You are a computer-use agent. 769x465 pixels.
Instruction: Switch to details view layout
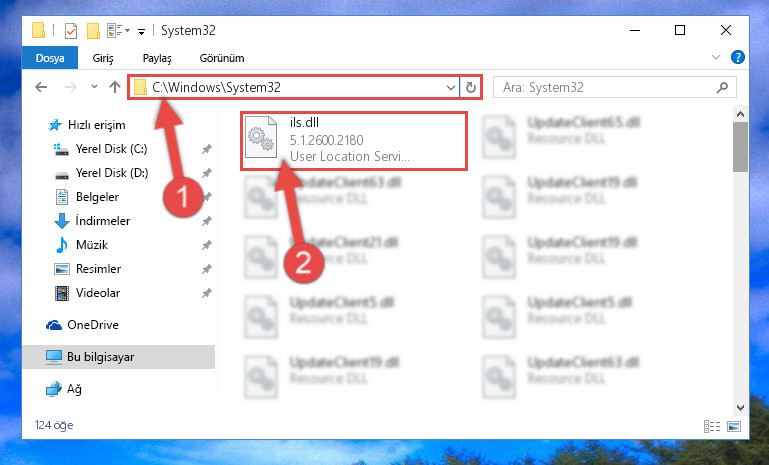coord(712,426)
